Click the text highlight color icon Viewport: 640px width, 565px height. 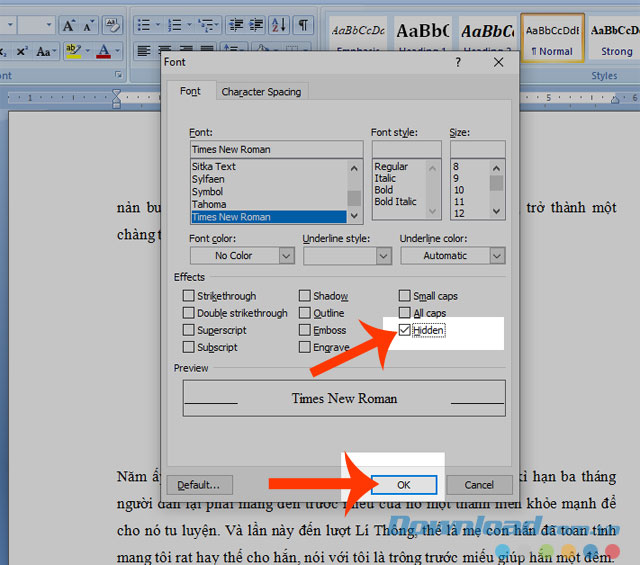[73, 51]
